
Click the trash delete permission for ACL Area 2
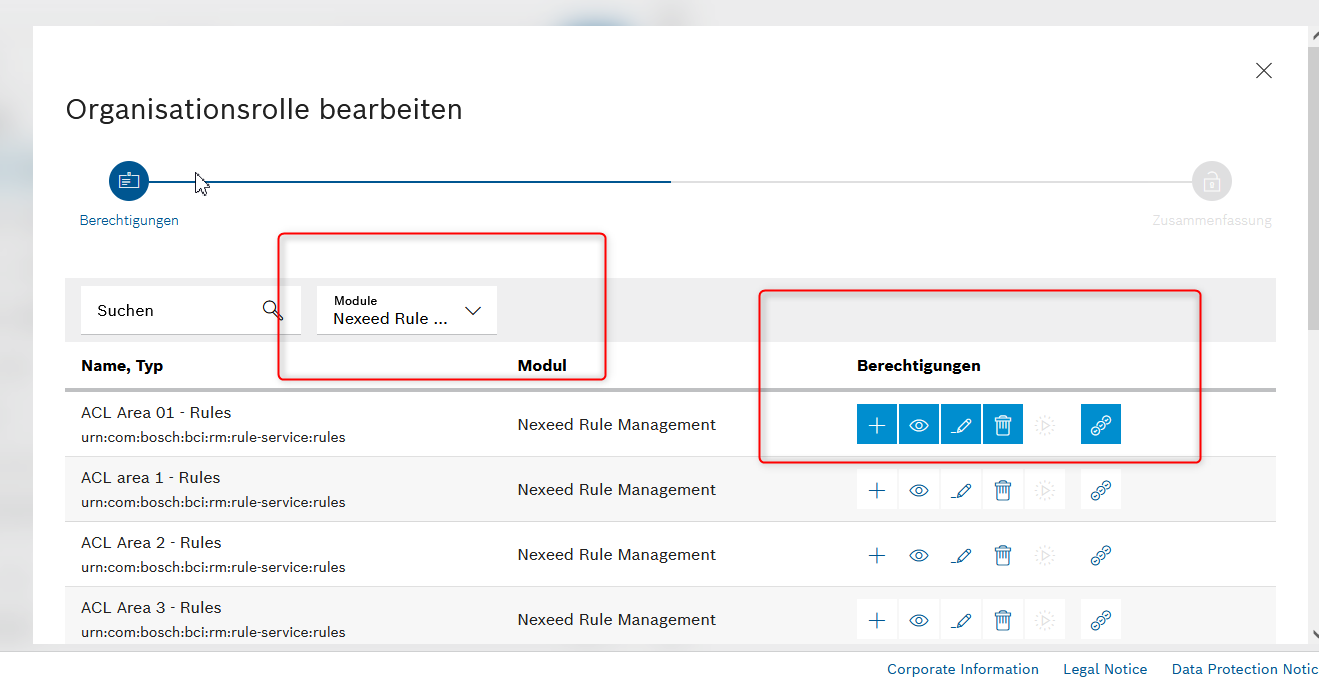1002,554
